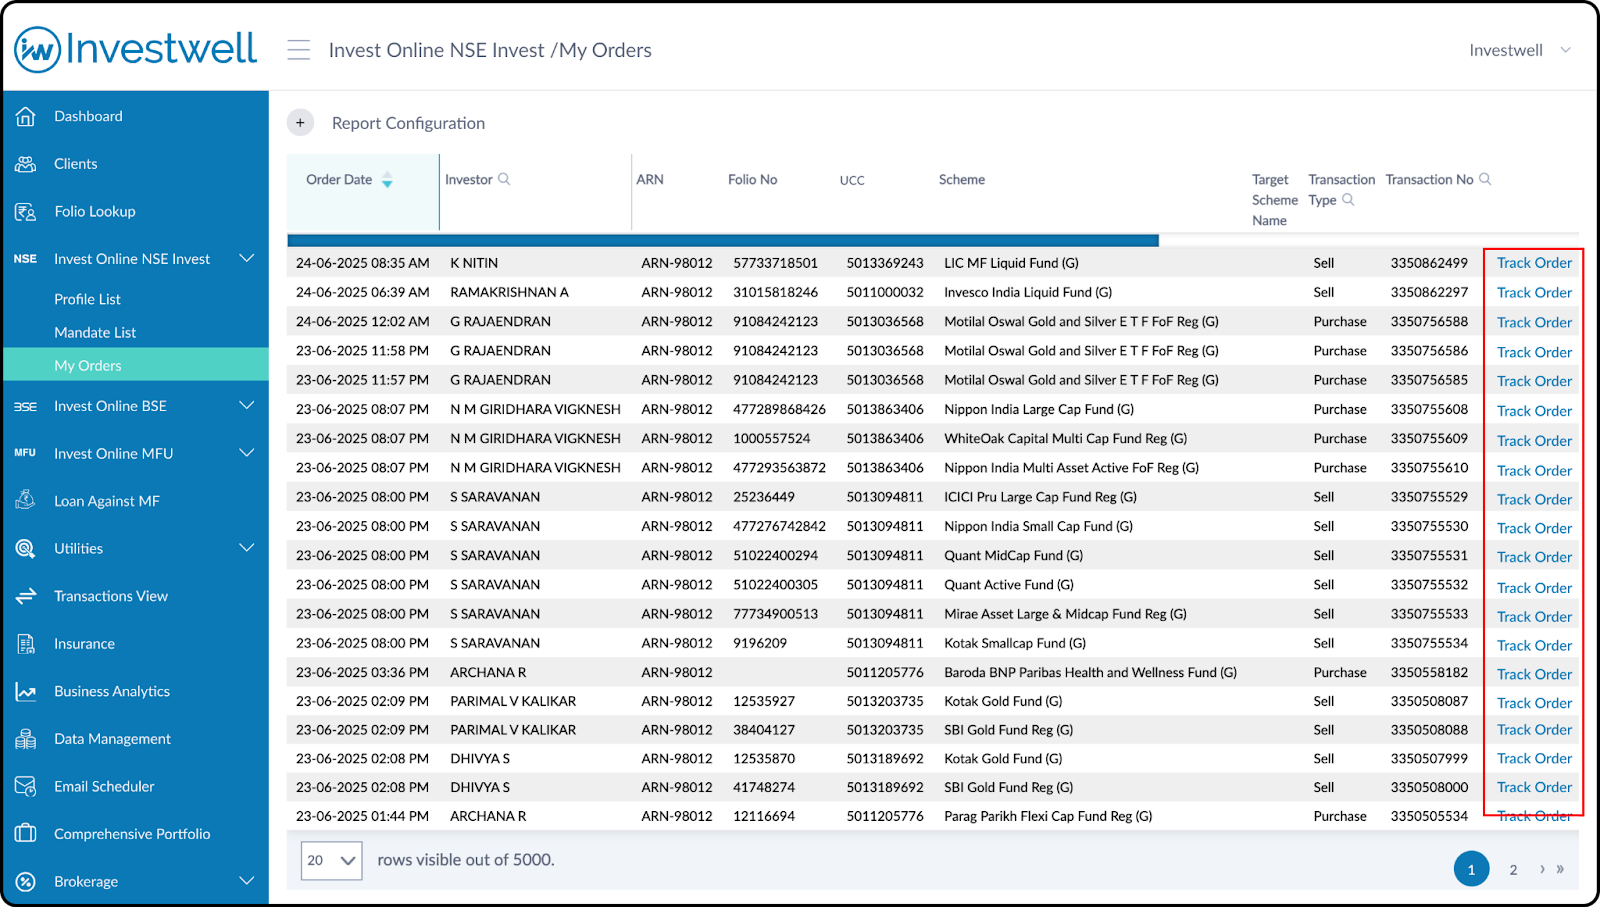1600x907 pixels.
Task: Collapse the Invest Online NSE Invest section
Action: 247,258
